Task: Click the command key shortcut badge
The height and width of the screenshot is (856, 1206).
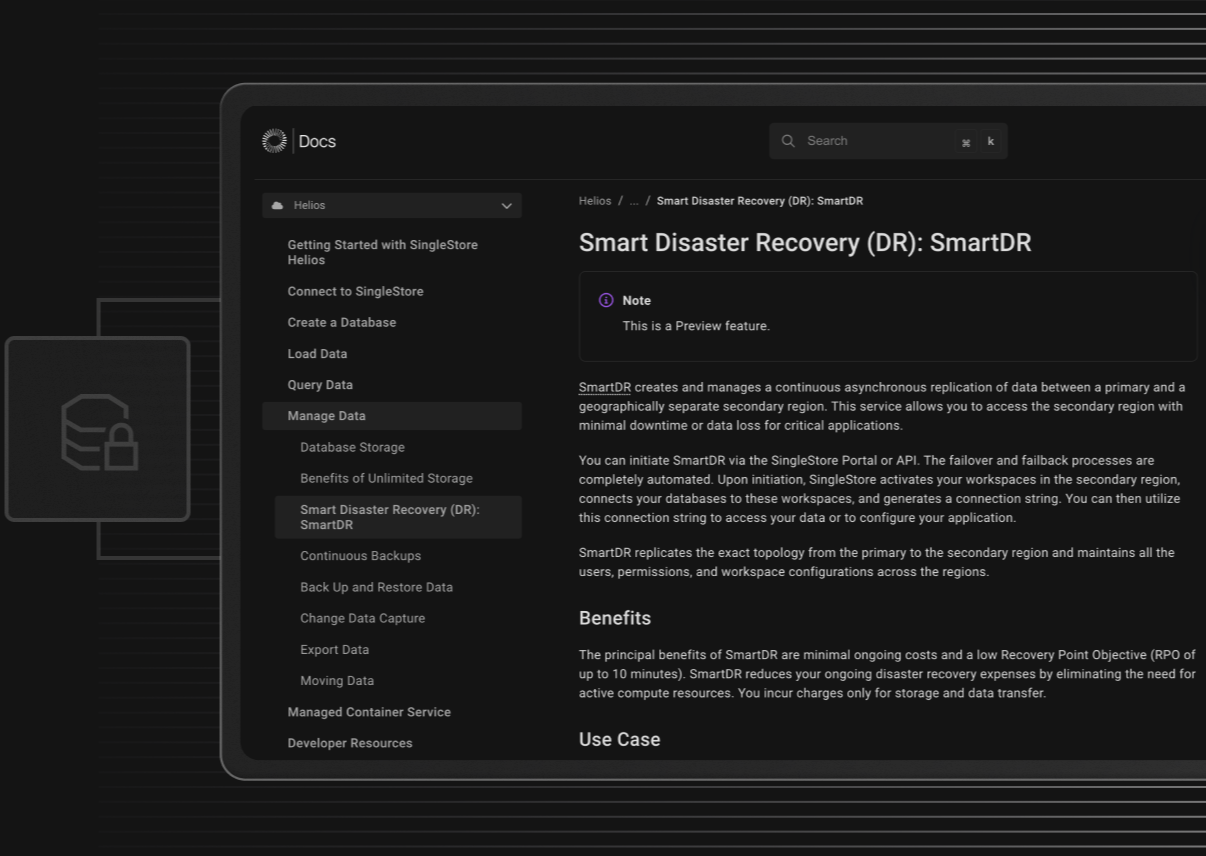Action: [x=966, y=142]
